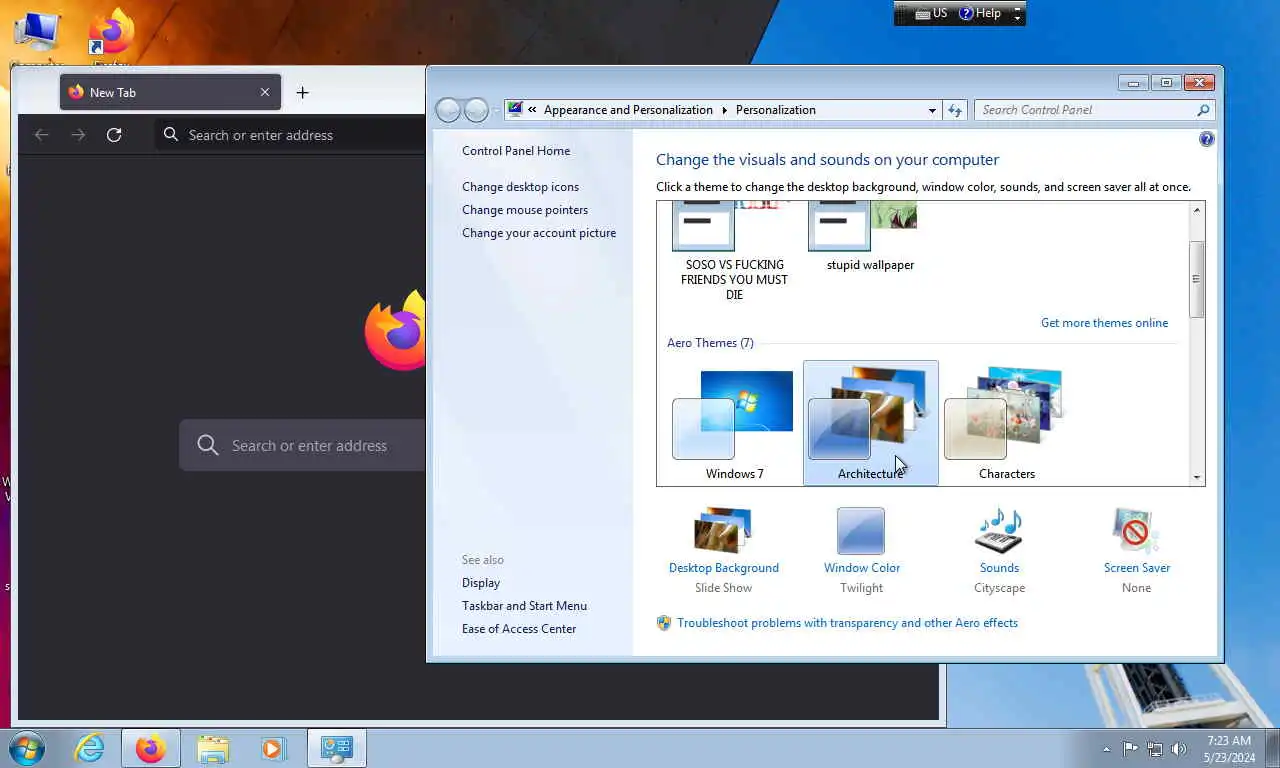Launch Internet Explorer from the taskbar

[x=89, y=748]
